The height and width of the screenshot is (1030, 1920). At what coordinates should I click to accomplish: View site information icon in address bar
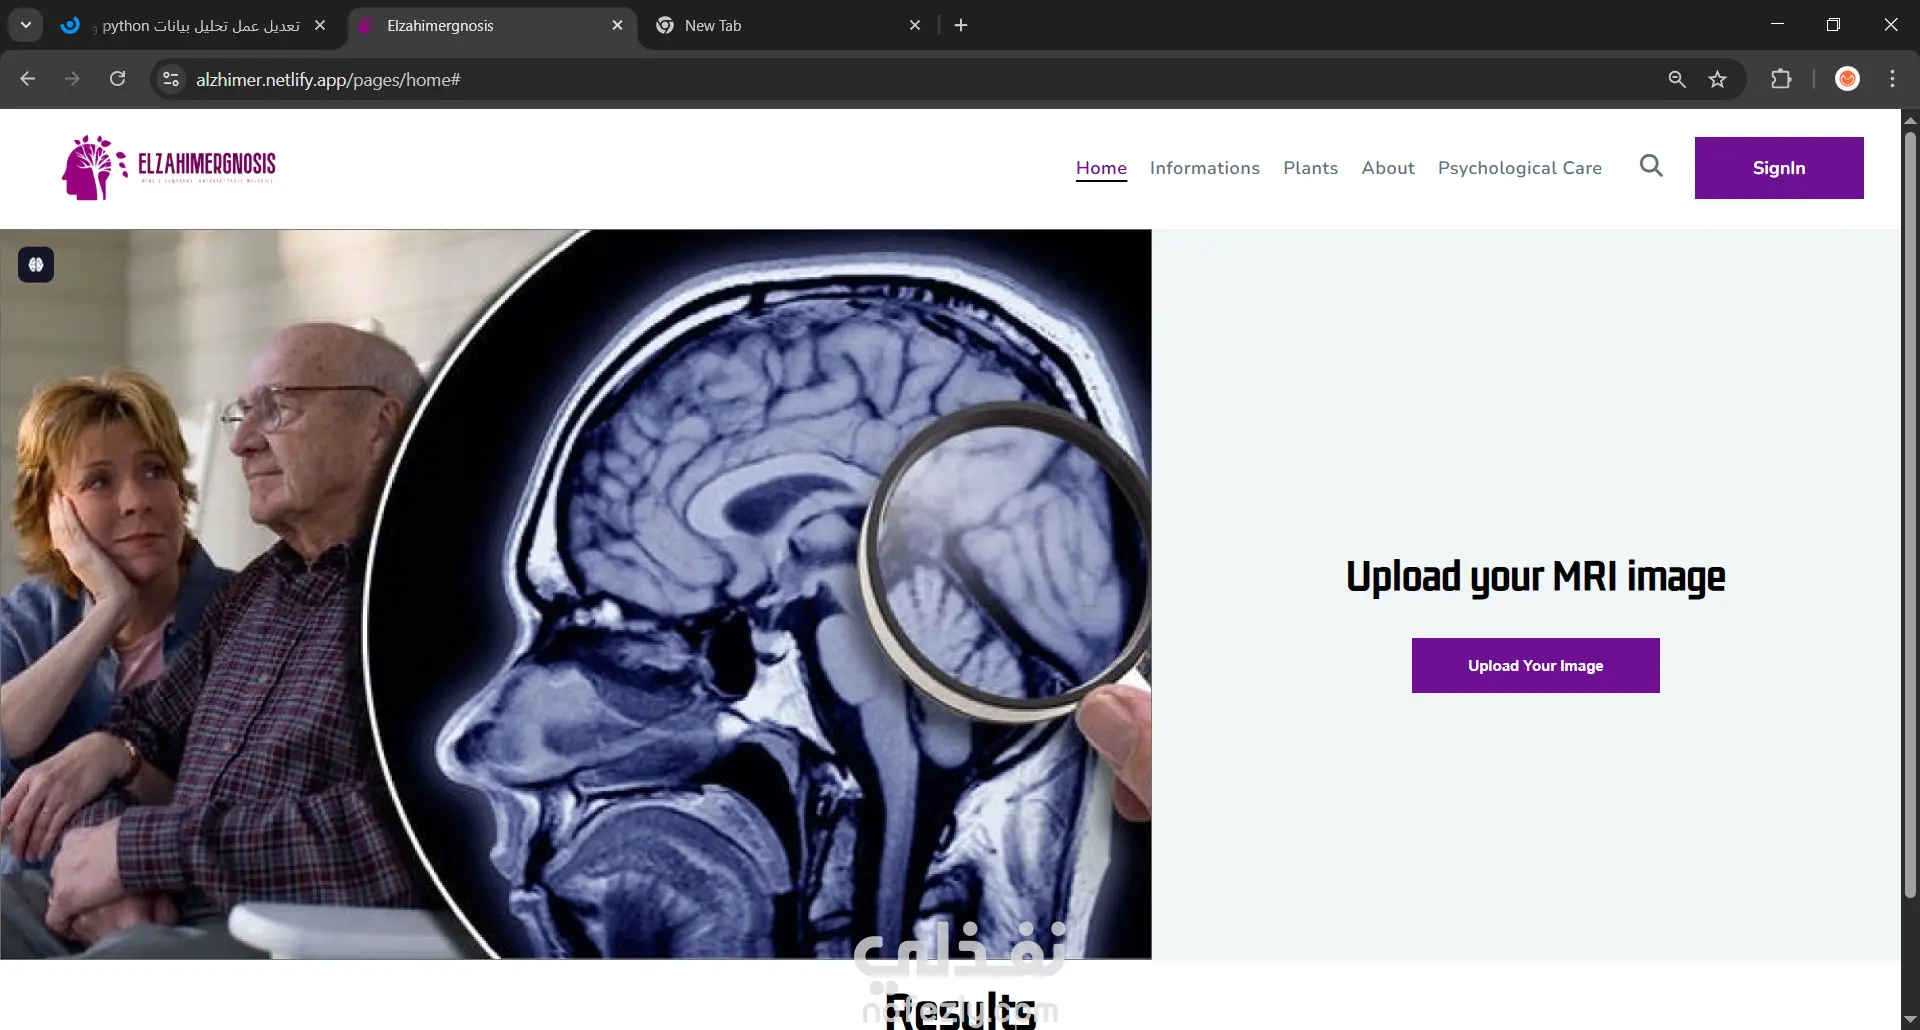point(171,79)
